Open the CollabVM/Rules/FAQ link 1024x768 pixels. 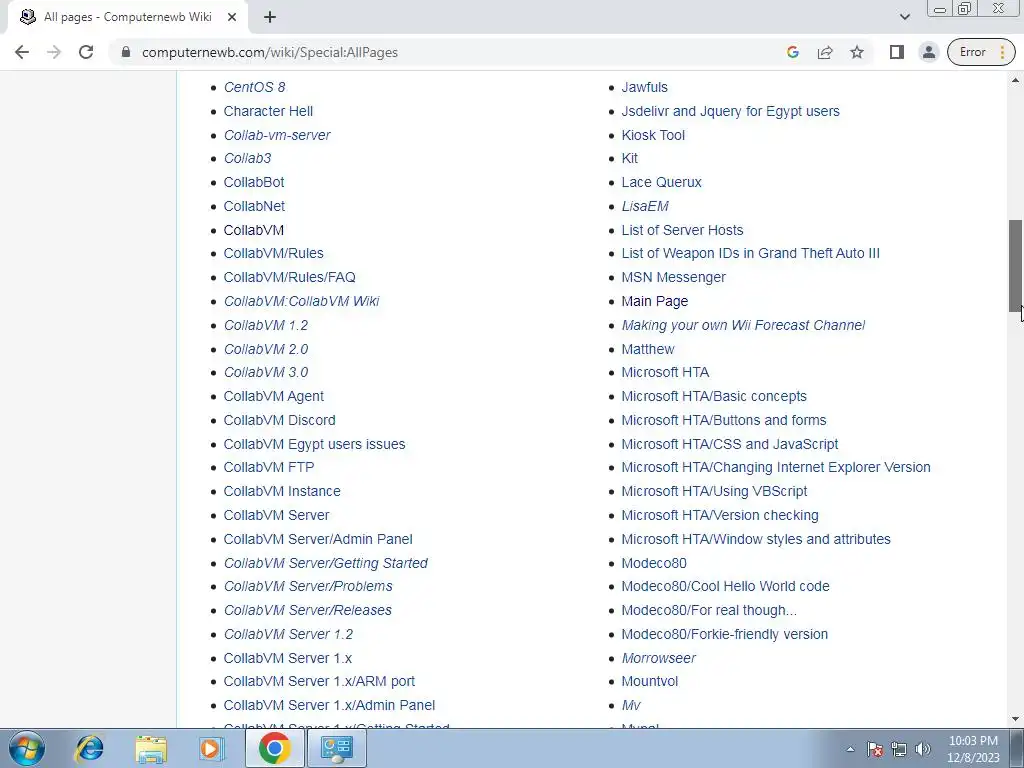click(x=289, y=277)
